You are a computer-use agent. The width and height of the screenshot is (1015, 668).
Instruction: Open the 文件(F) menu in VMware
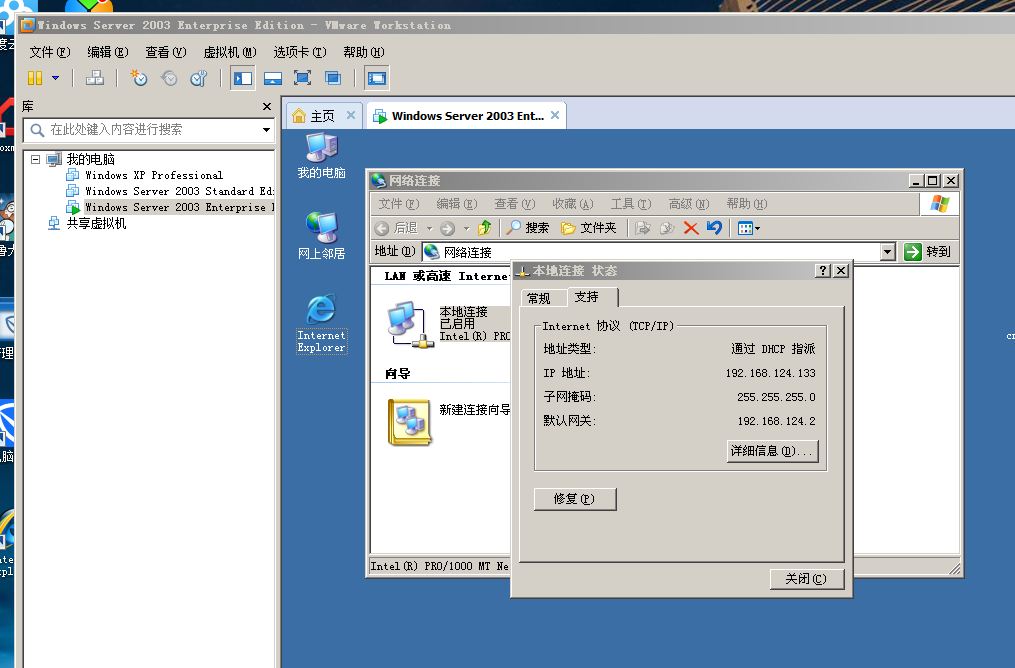[x=50, y=52]
